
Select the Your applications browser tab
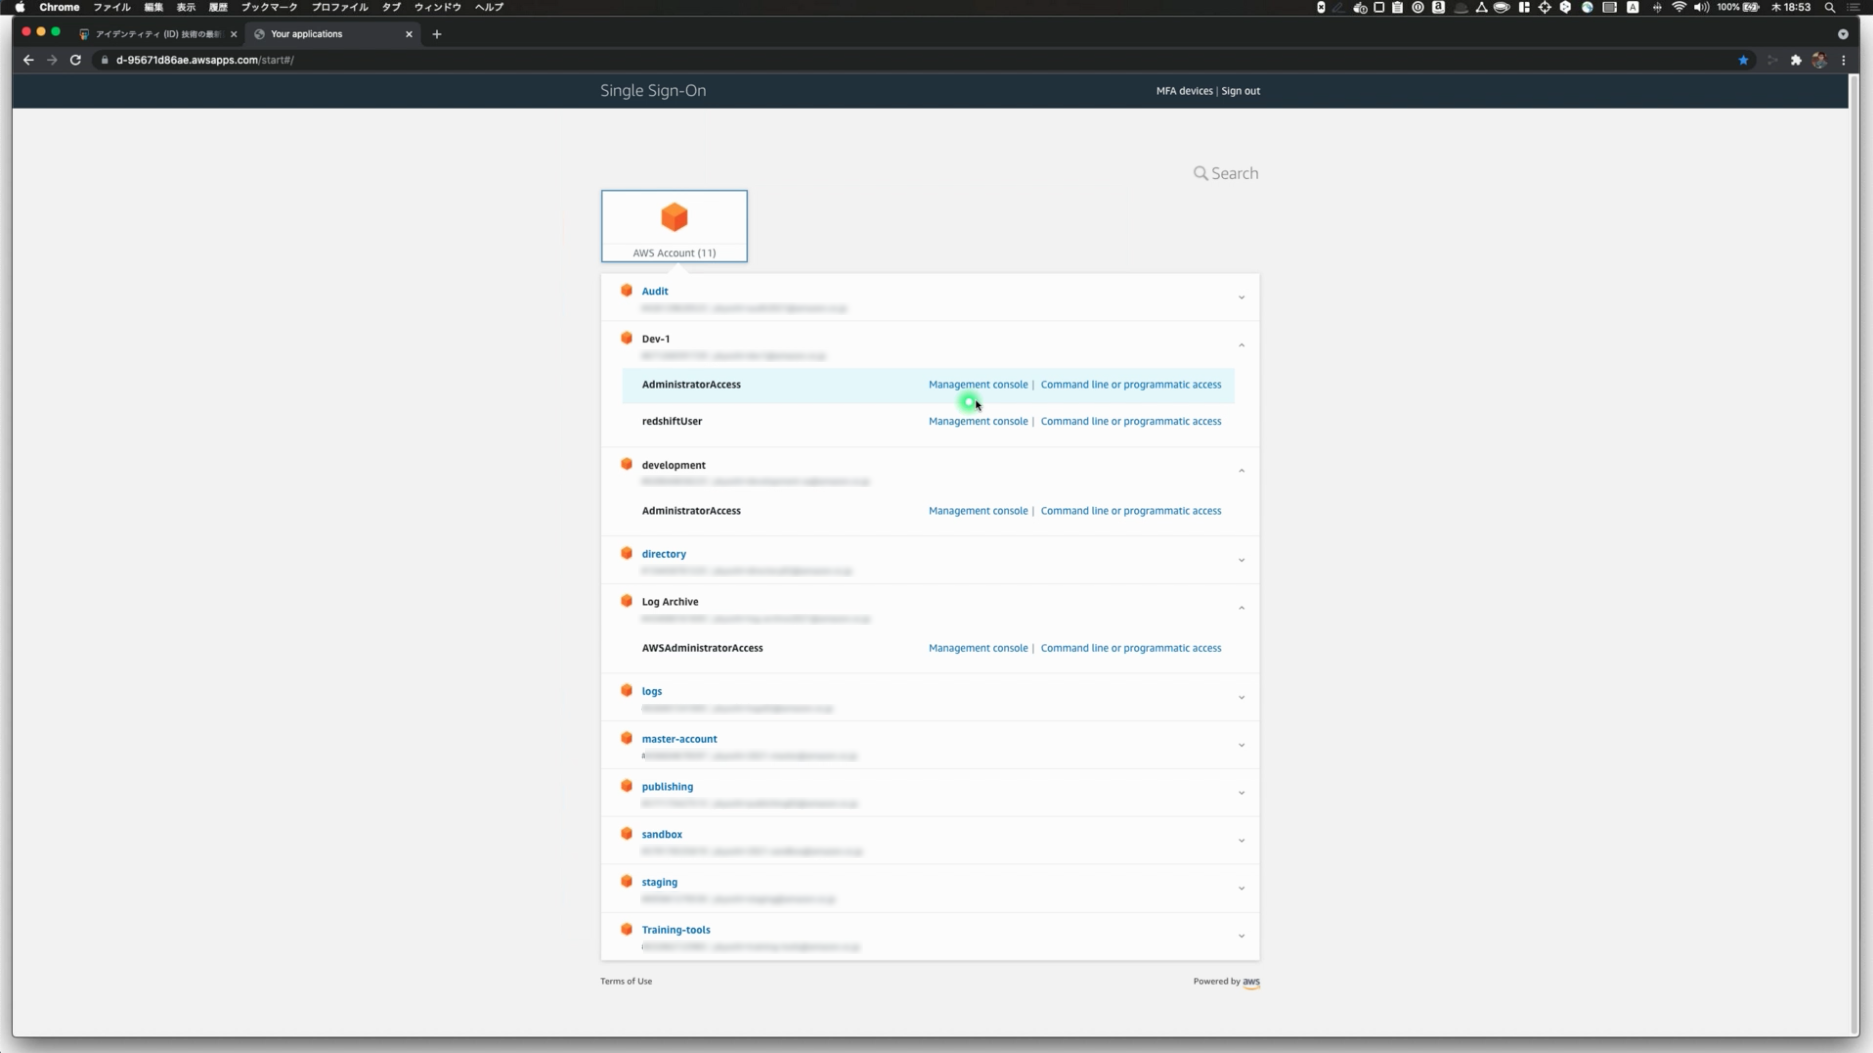(x=333, y=34)
